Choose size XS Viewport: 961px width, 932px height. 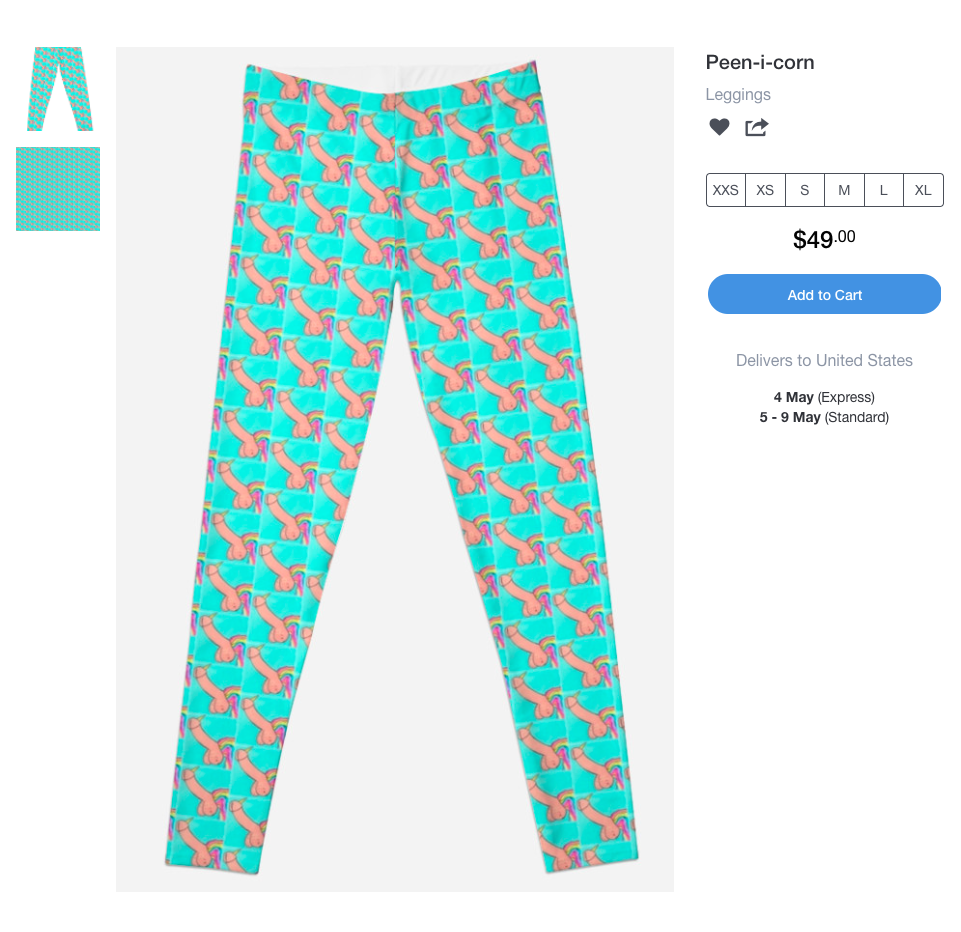(765, 190)
